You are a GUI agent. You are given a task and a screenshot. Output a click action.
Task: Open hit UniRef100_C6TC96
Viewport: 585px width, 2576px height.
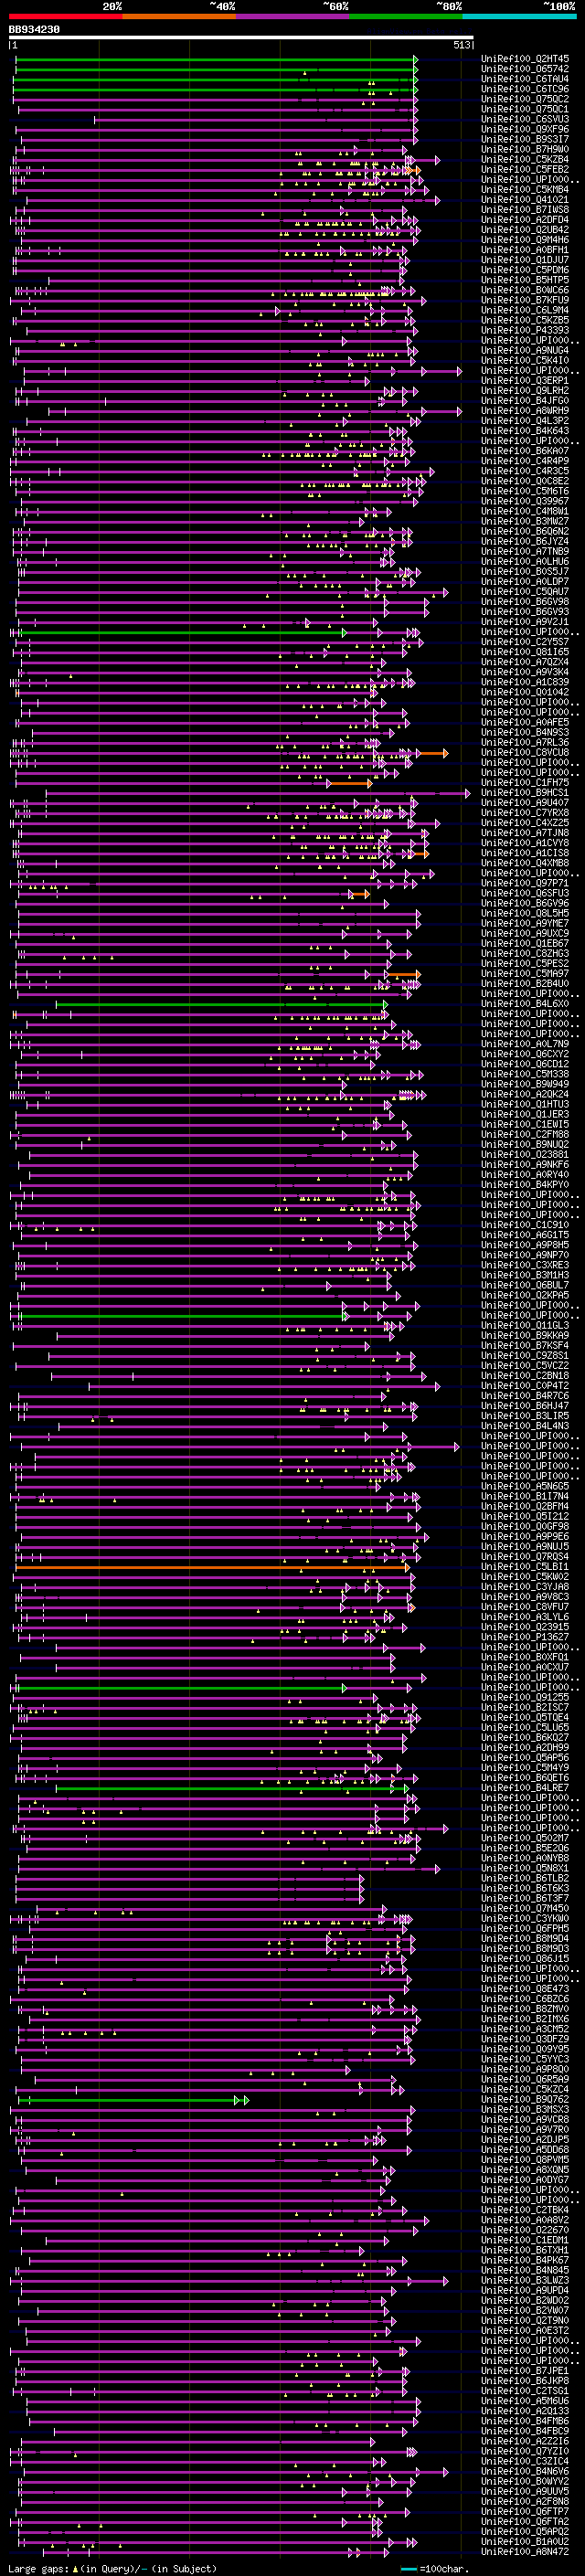525,89
